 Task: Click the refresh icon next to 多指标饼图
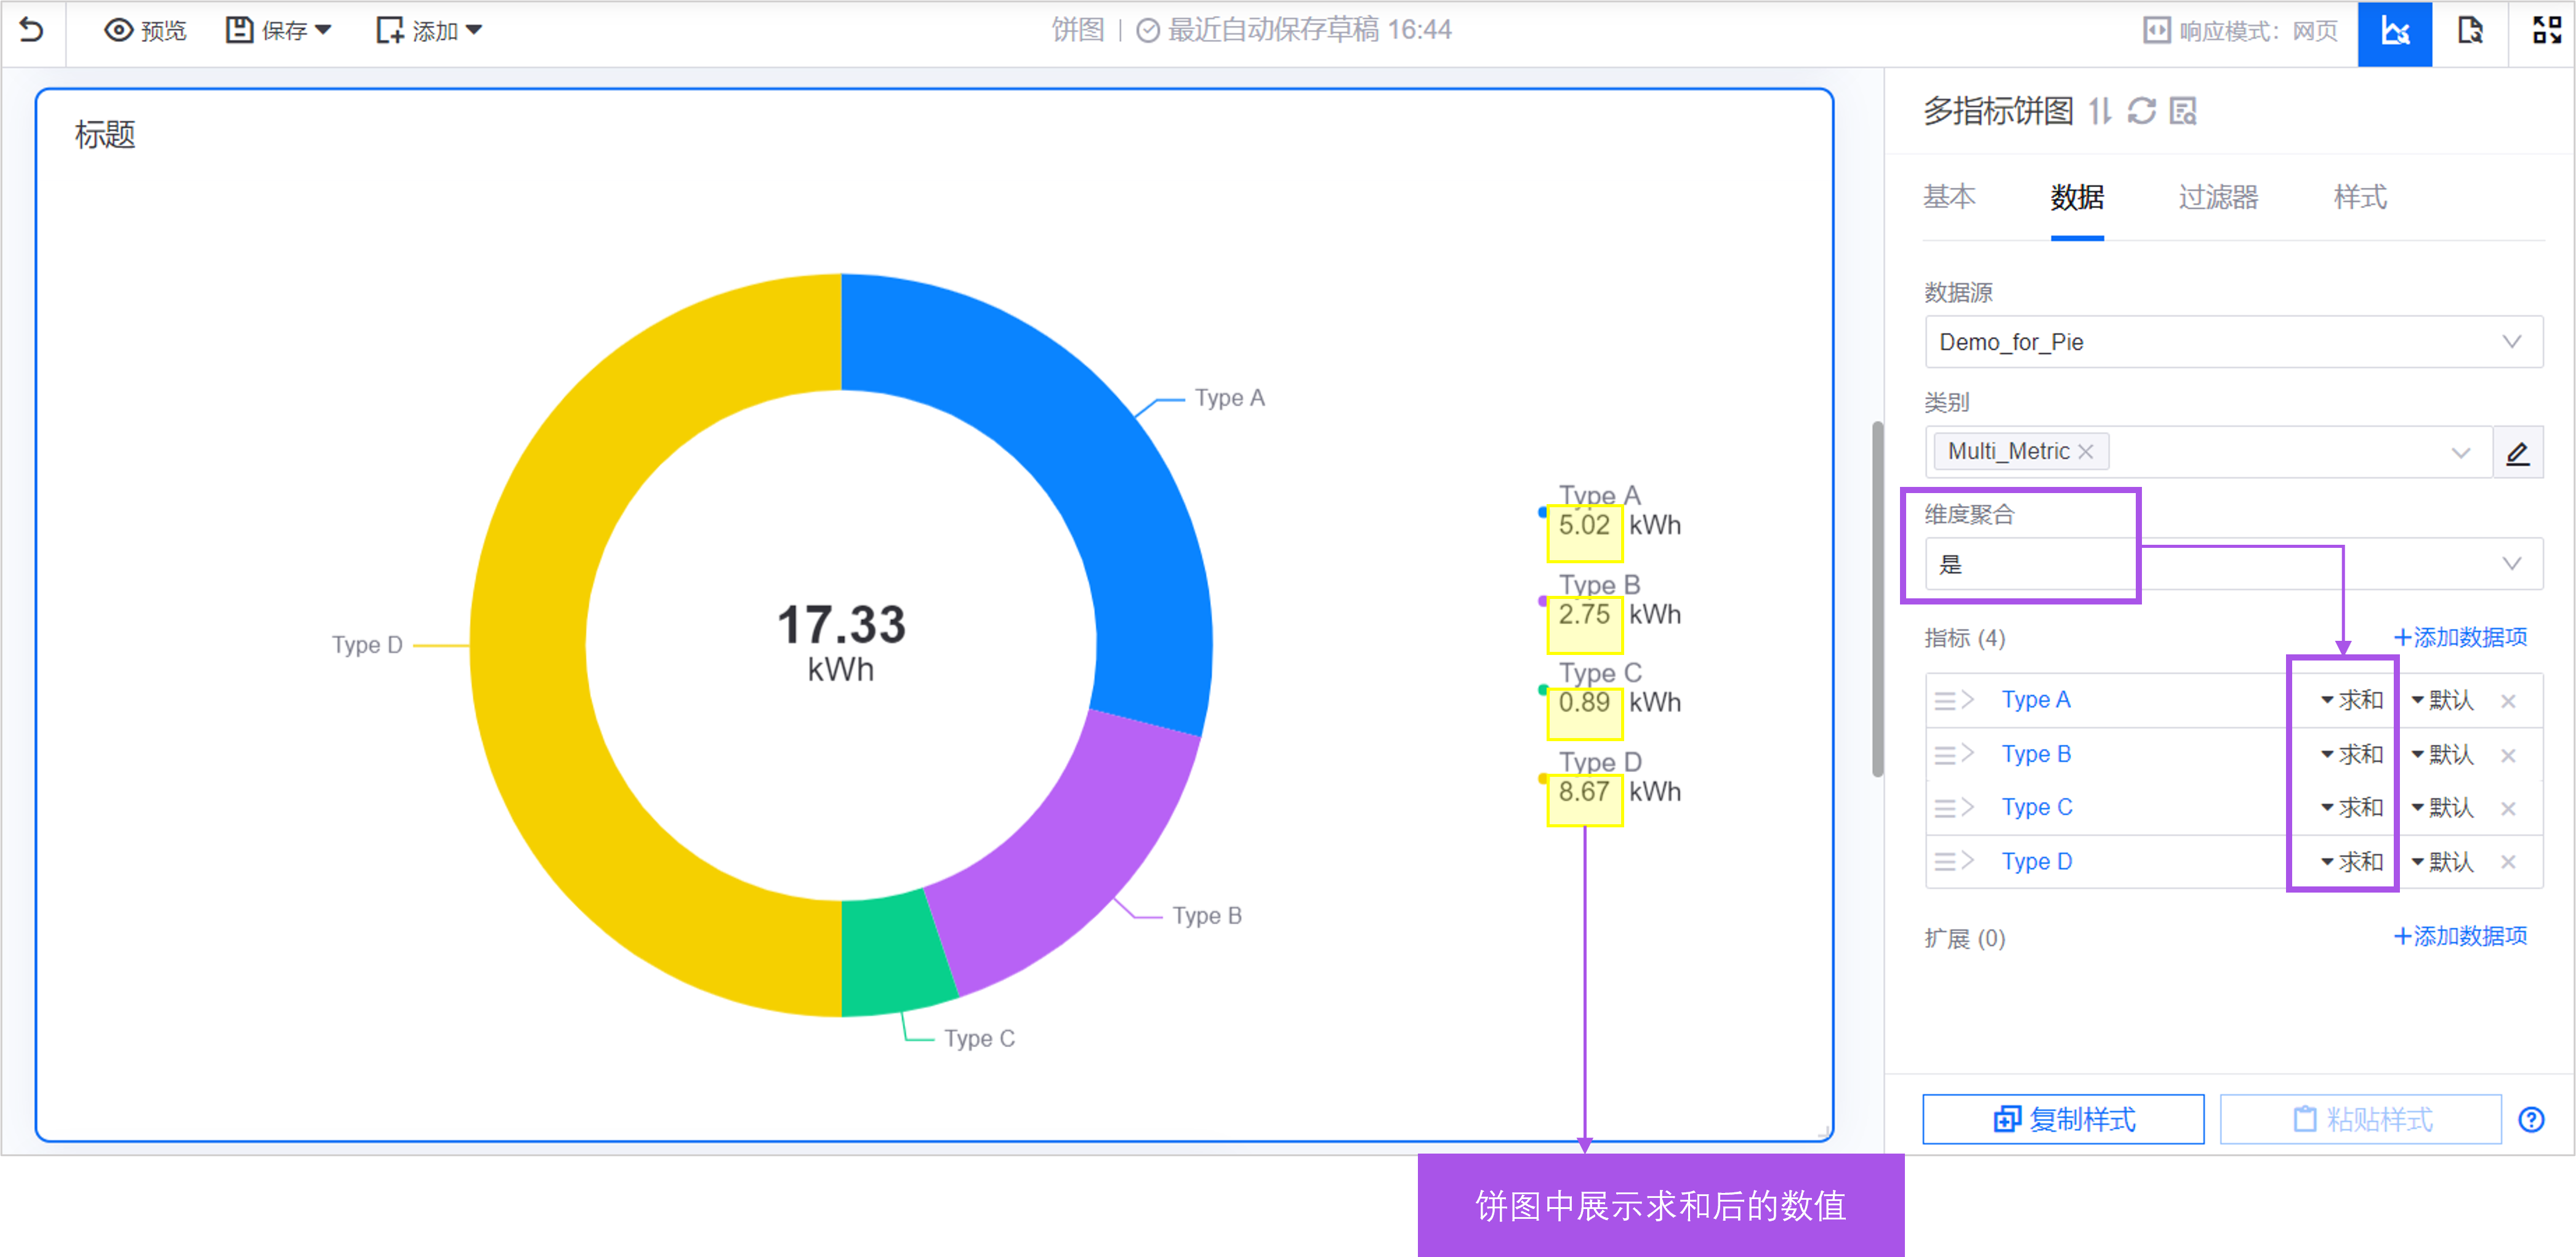tap(2141, 111)
